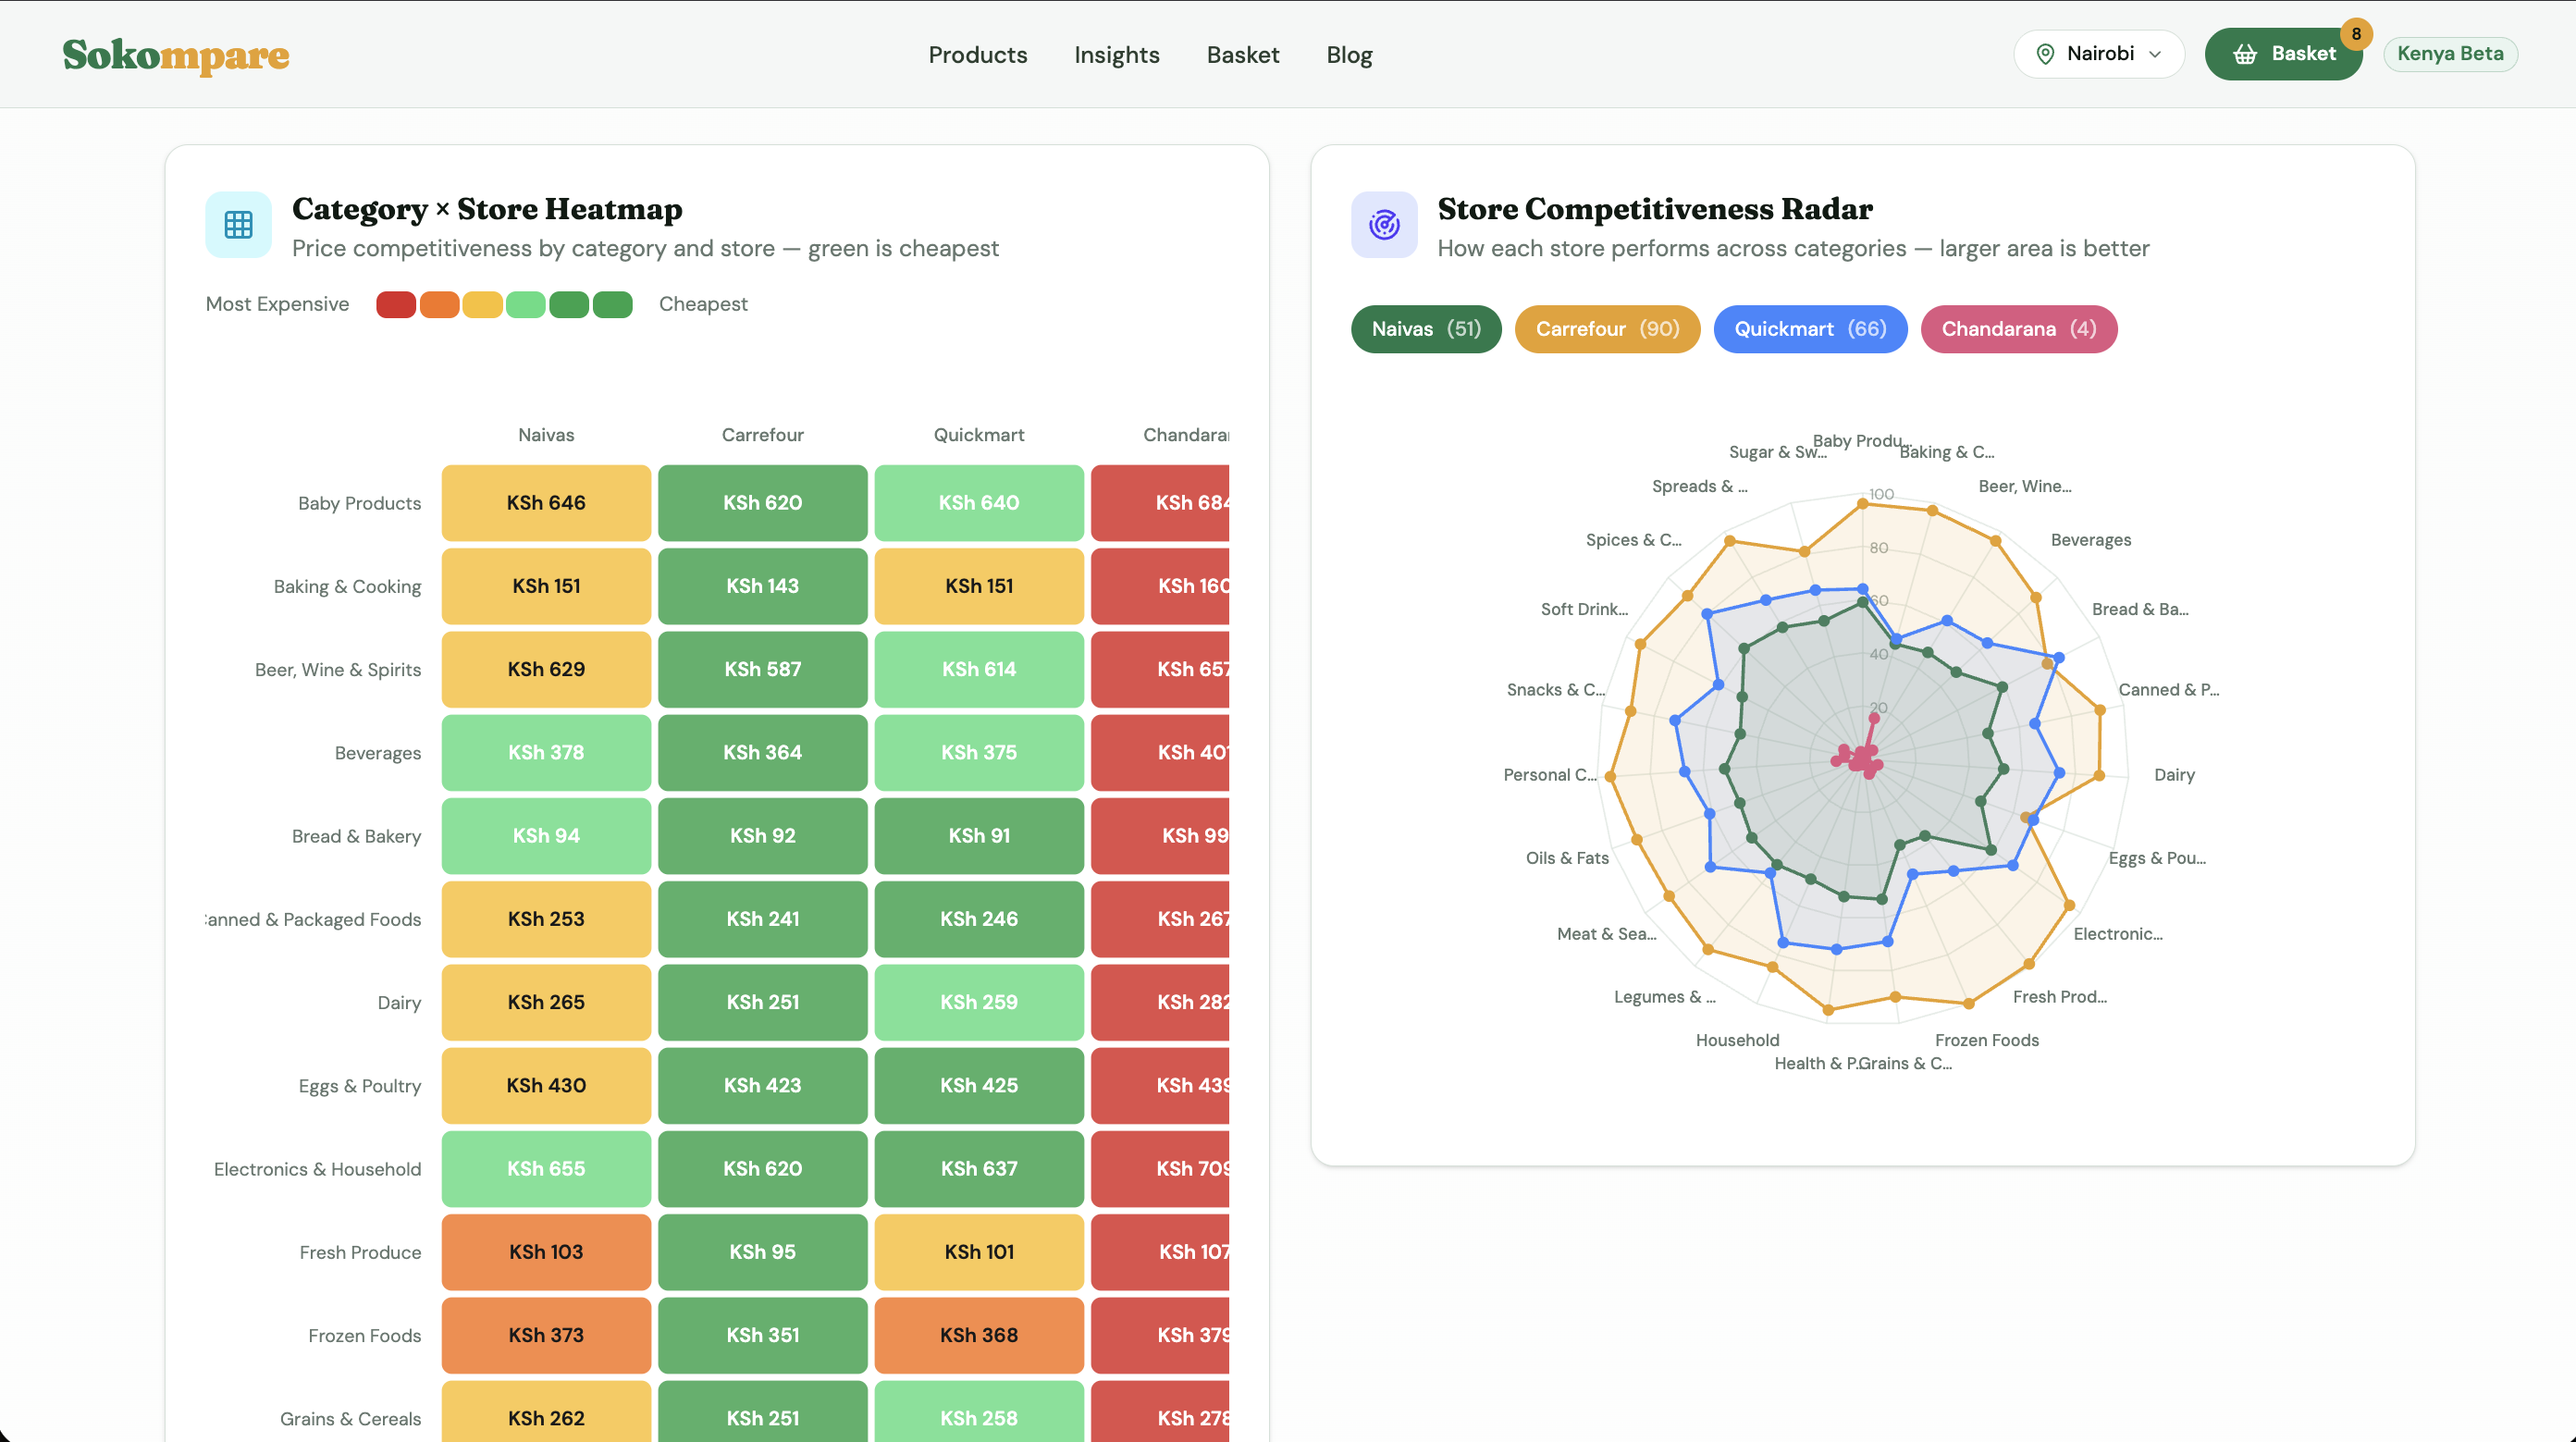Viewport: 2576px width, 1442px height.
Task: Open the Products menu item
Action: (x=977, y=55)
